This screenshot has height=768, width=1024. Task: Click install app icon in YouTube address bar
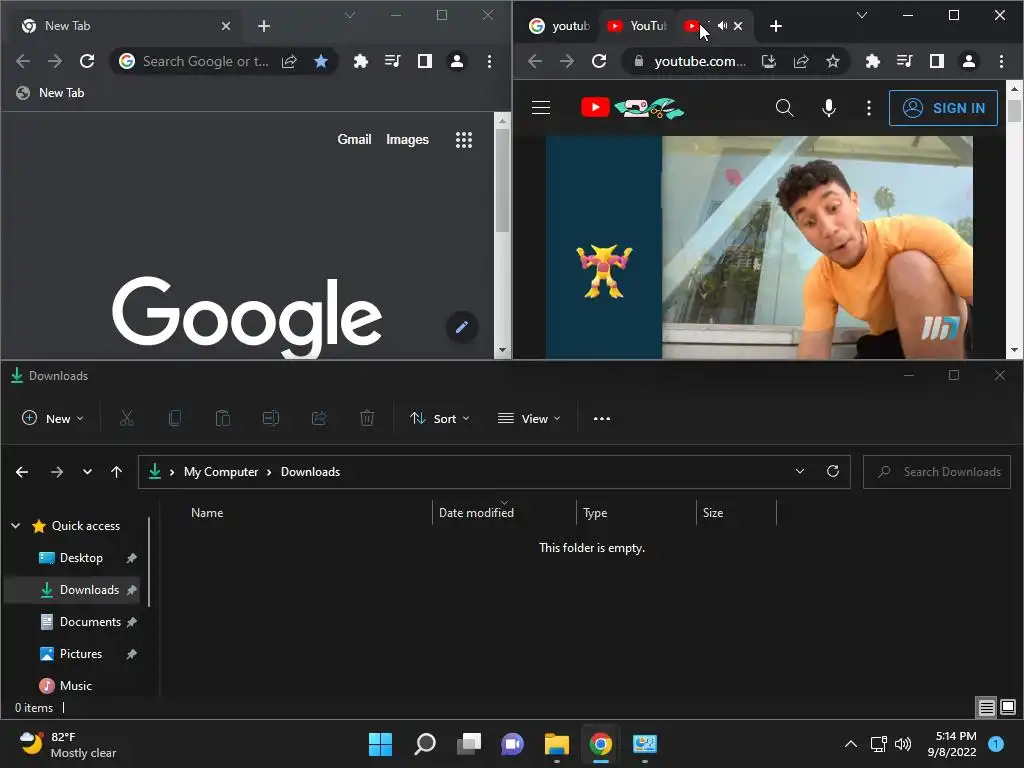(769, 61)
